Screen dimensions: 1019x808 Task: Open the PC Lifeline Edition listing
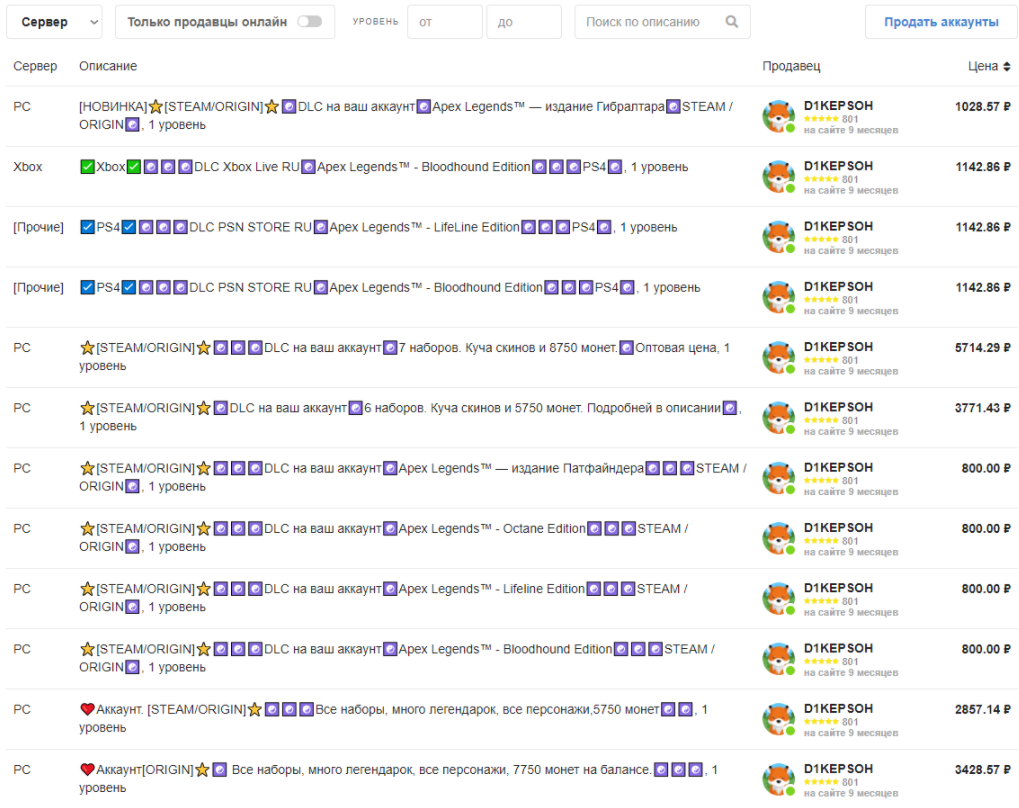click(x=383, y=598)
